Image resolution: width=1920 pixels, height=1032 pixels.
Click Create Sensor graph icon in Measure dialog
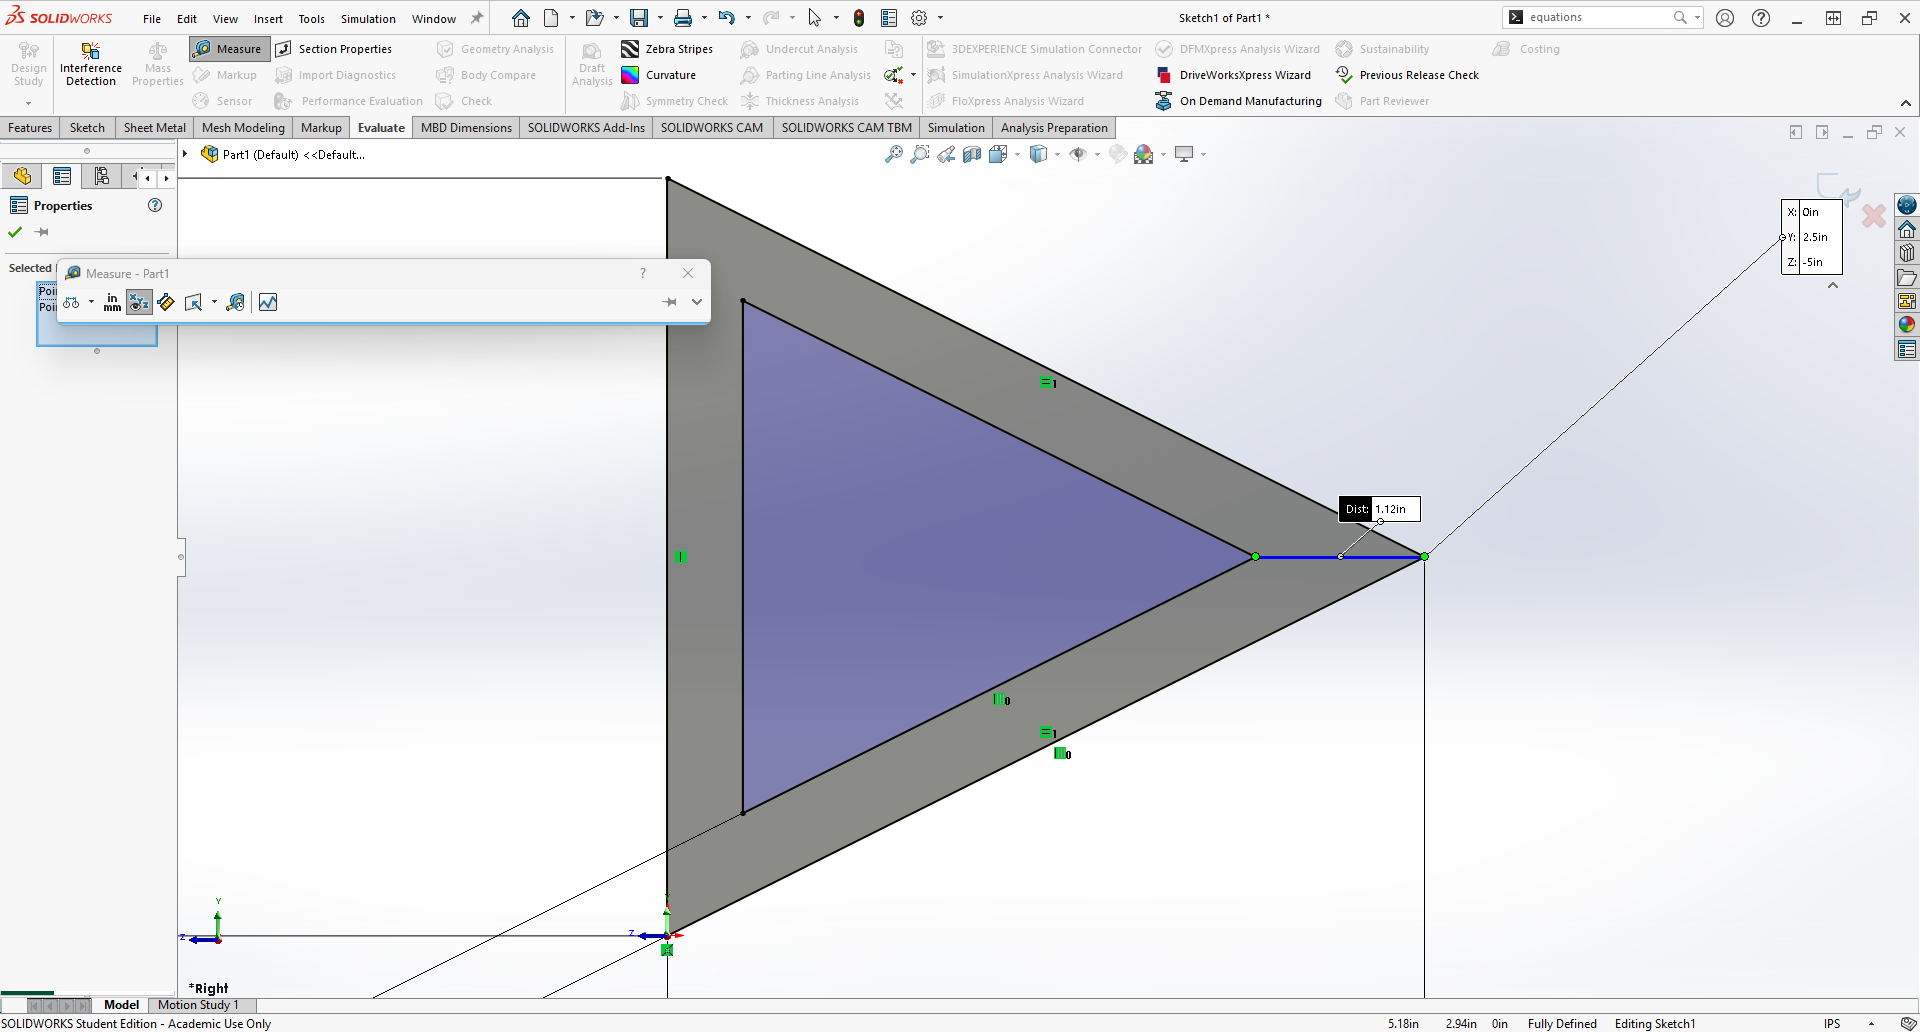point(268,302)
